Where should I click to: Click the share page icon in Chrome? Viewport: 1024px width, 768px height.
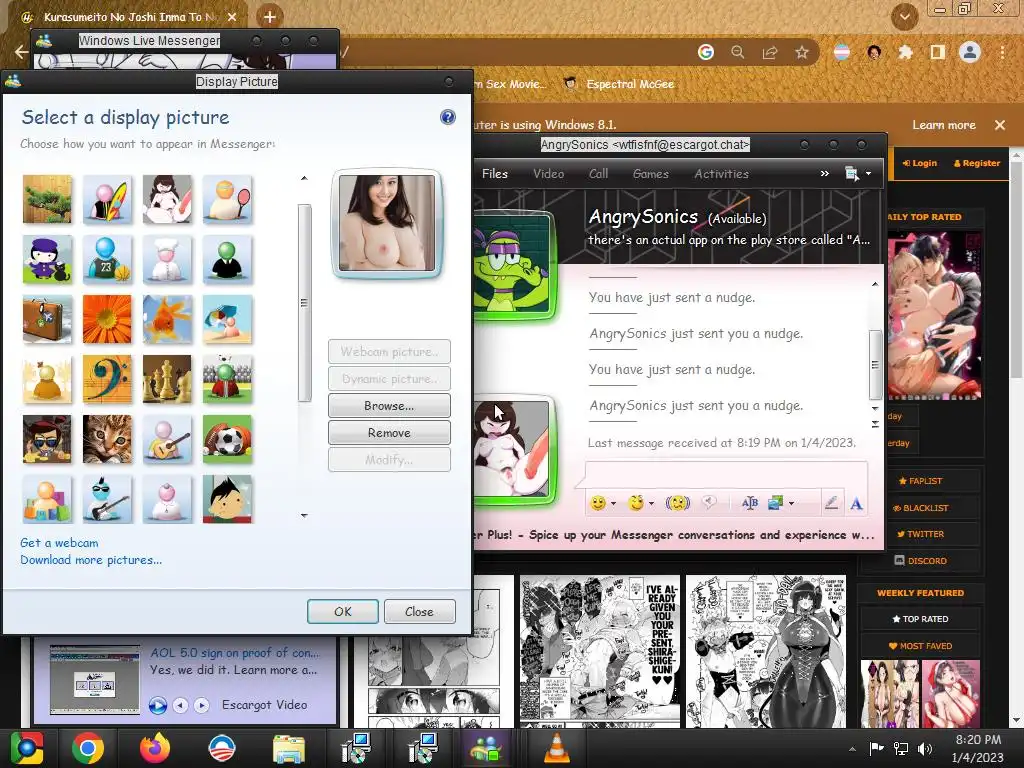(x=770, y=52)
